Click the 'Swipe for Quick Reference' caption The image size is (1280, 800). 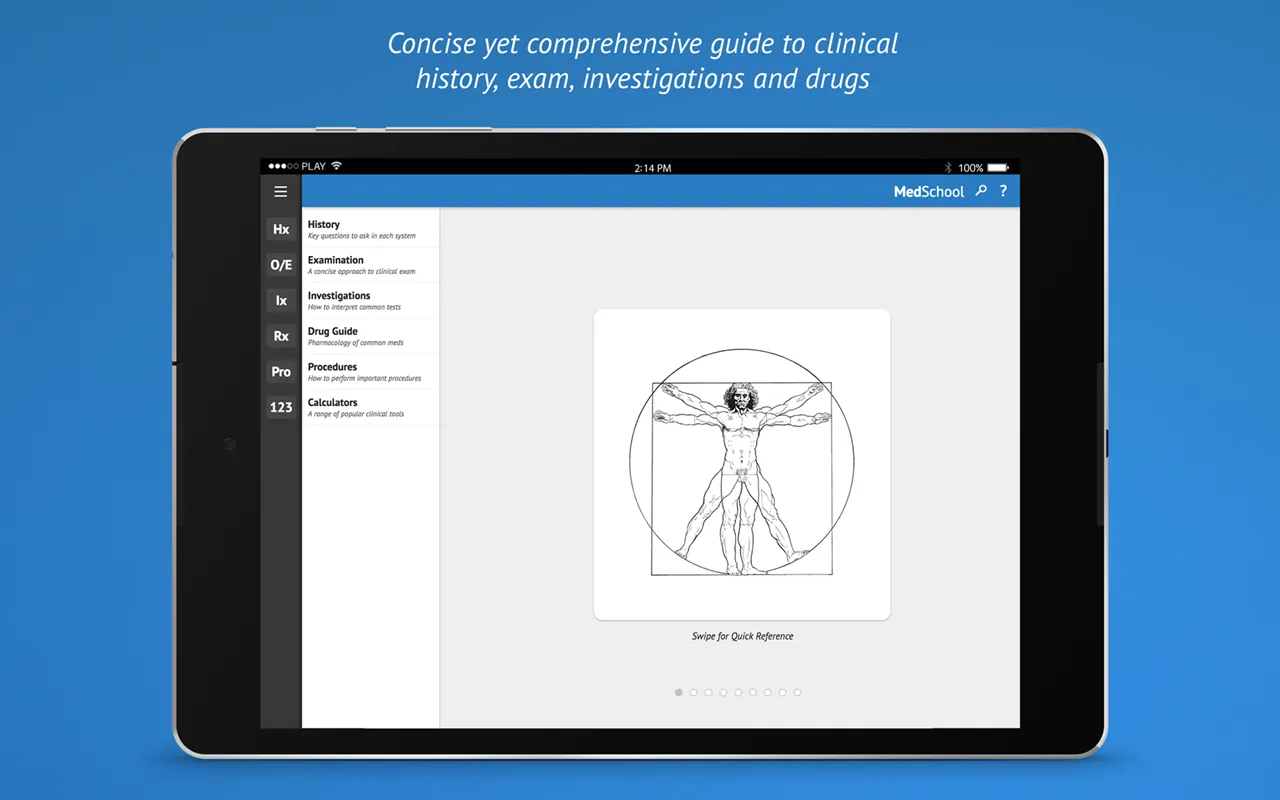coord(742,636)
